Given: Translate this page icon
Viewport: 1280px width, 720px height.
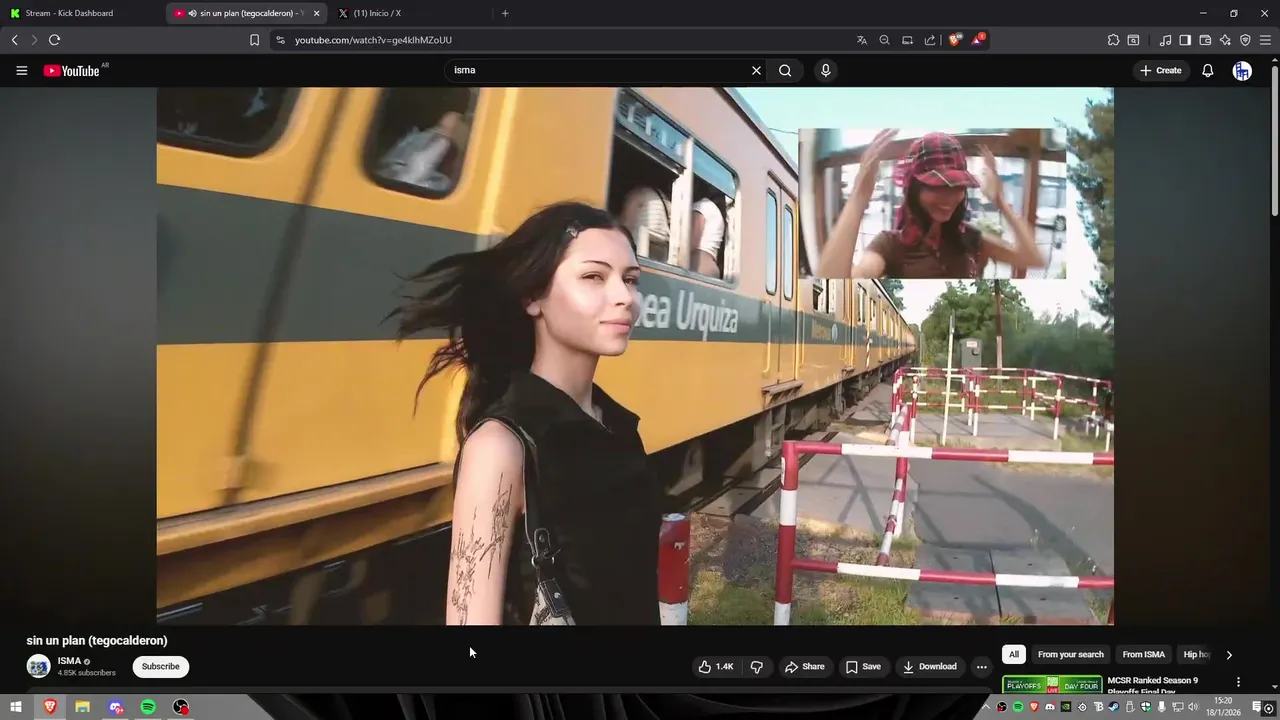Looking at the screenshot, I should pos(862,40).
